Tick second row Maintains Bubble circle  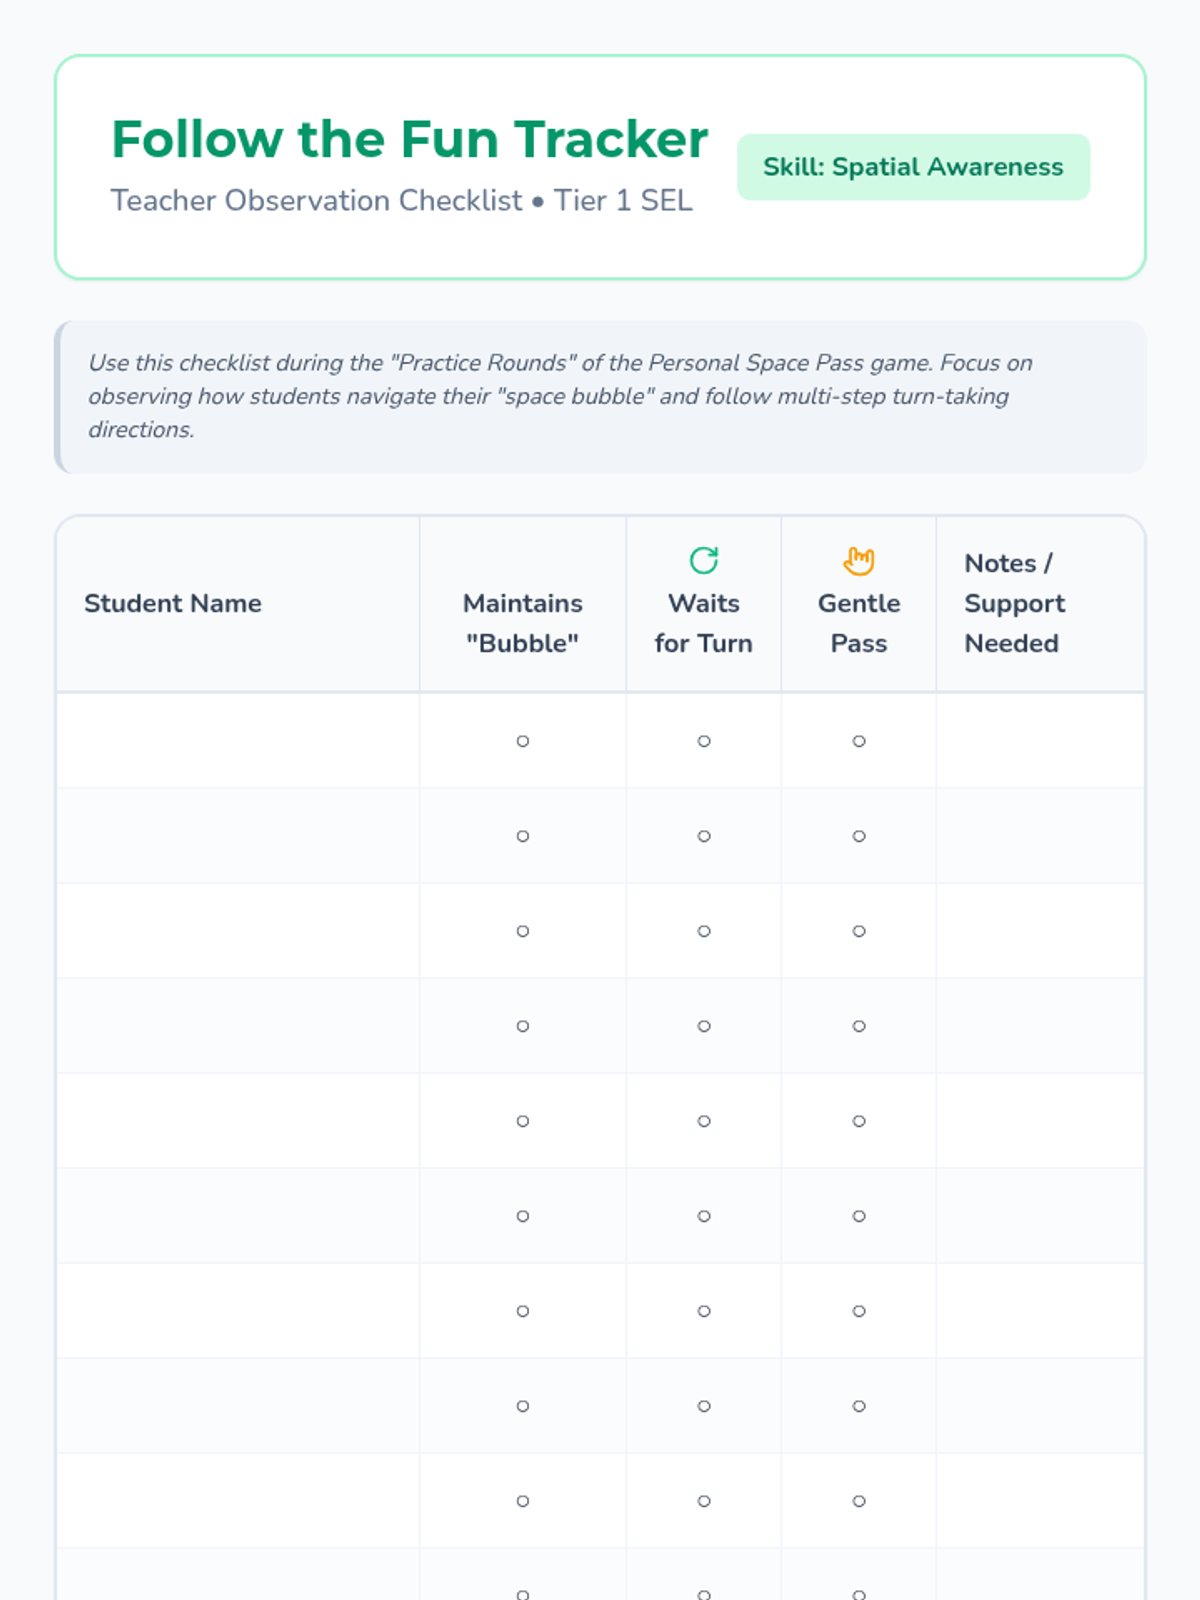(x=522, y=836)
